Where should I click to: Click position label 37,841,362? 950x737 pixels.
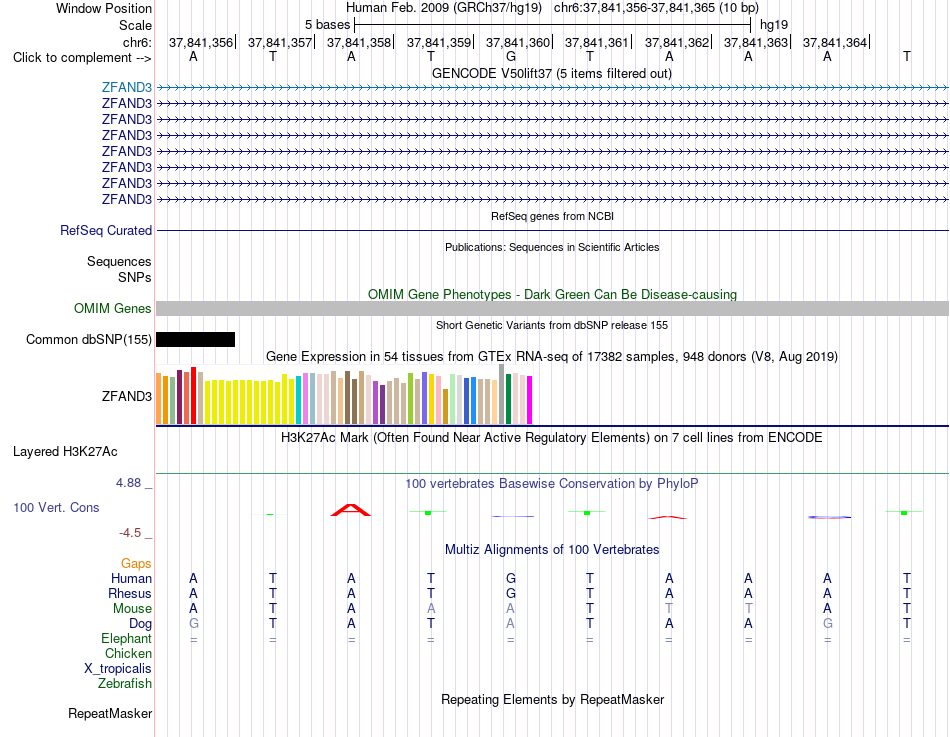coord(677,42)
